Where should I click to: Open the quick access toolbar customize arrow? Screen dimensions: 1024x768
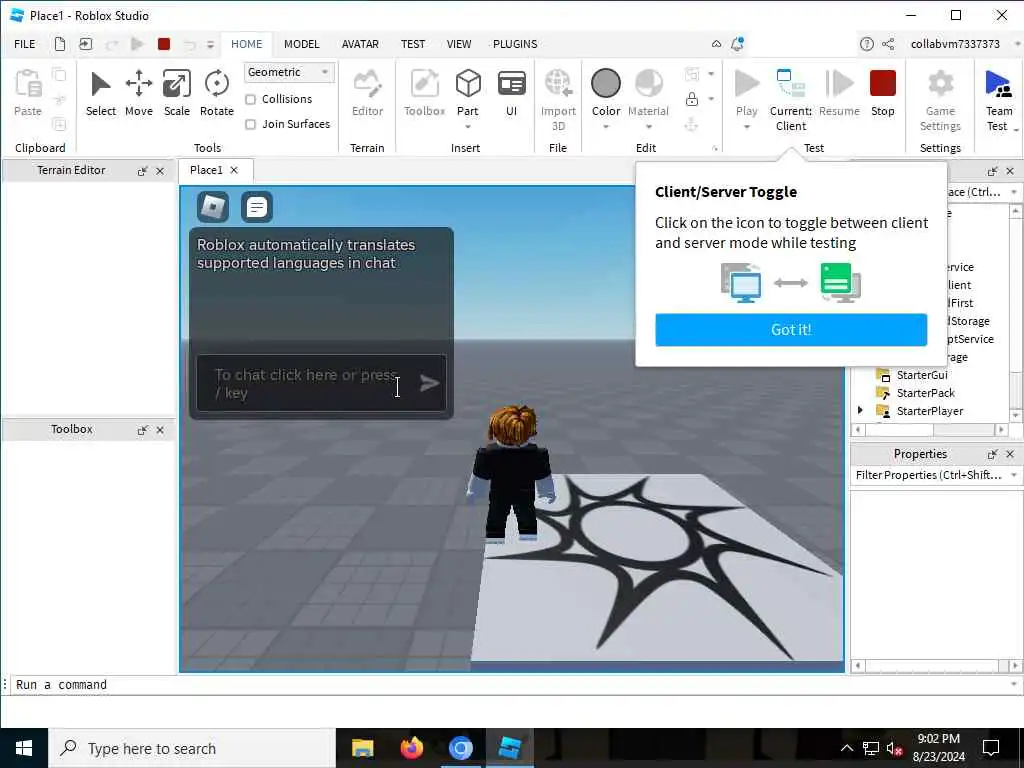pos(210,44)
